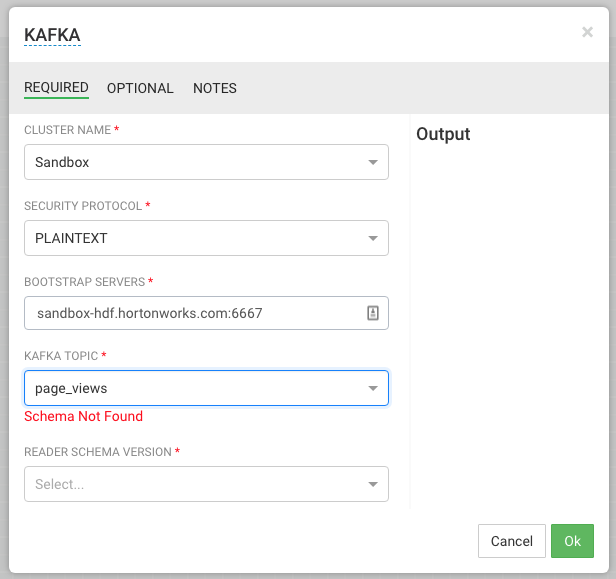The image size is (616, 579).
Task: Open the Reader Schema Version dropdown arrow
Action: point(372,485)
